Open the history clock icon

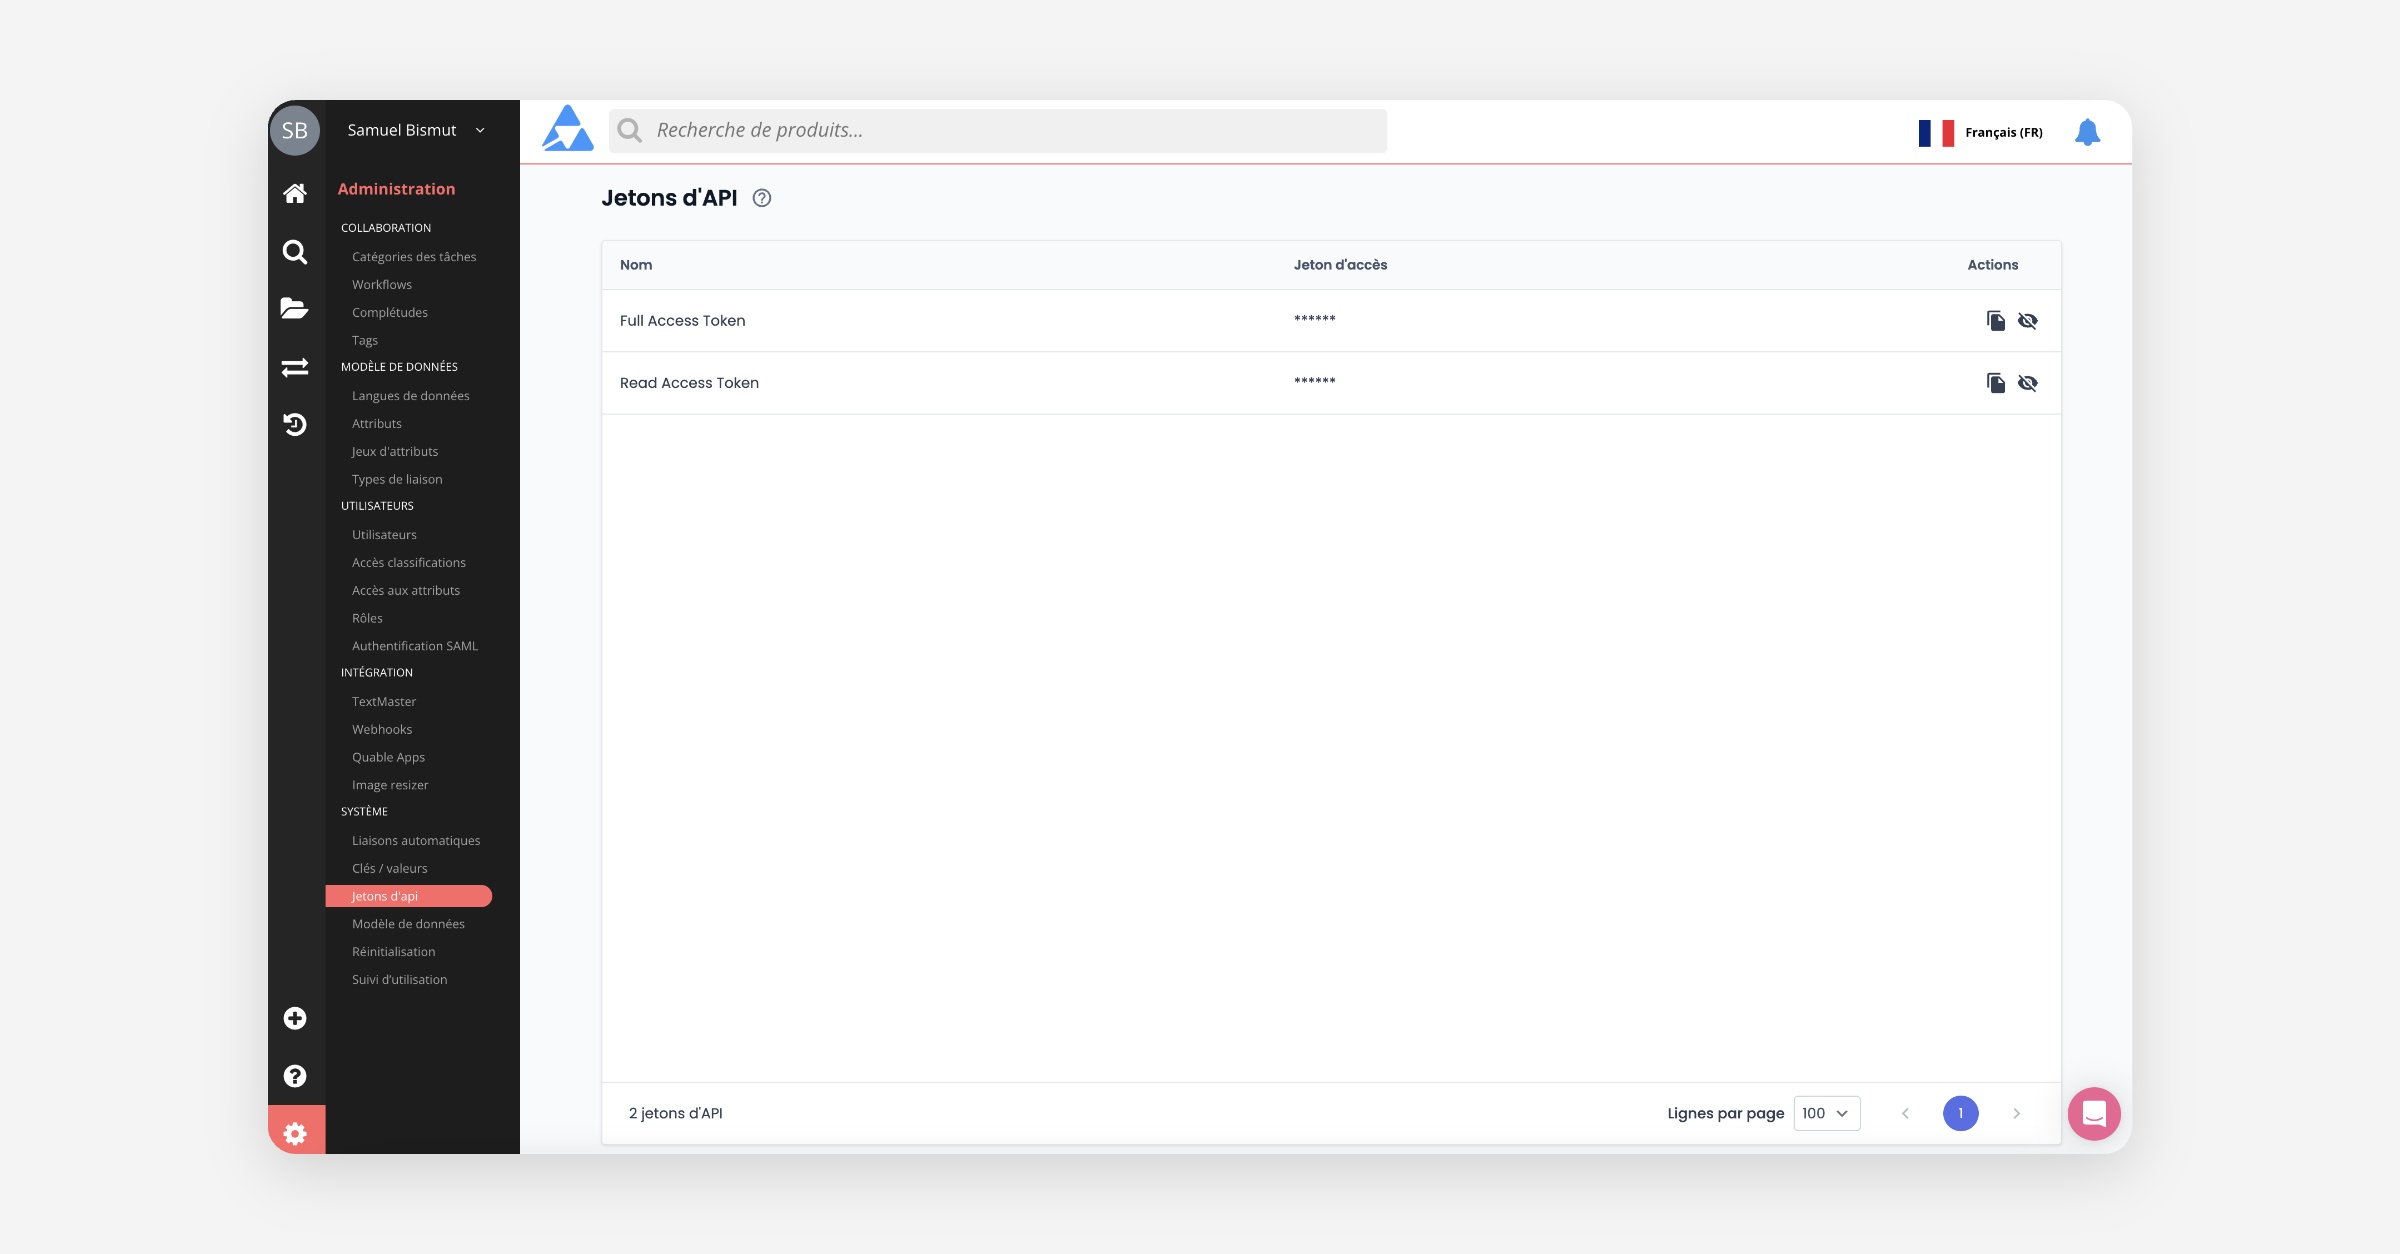coord(294,424)
